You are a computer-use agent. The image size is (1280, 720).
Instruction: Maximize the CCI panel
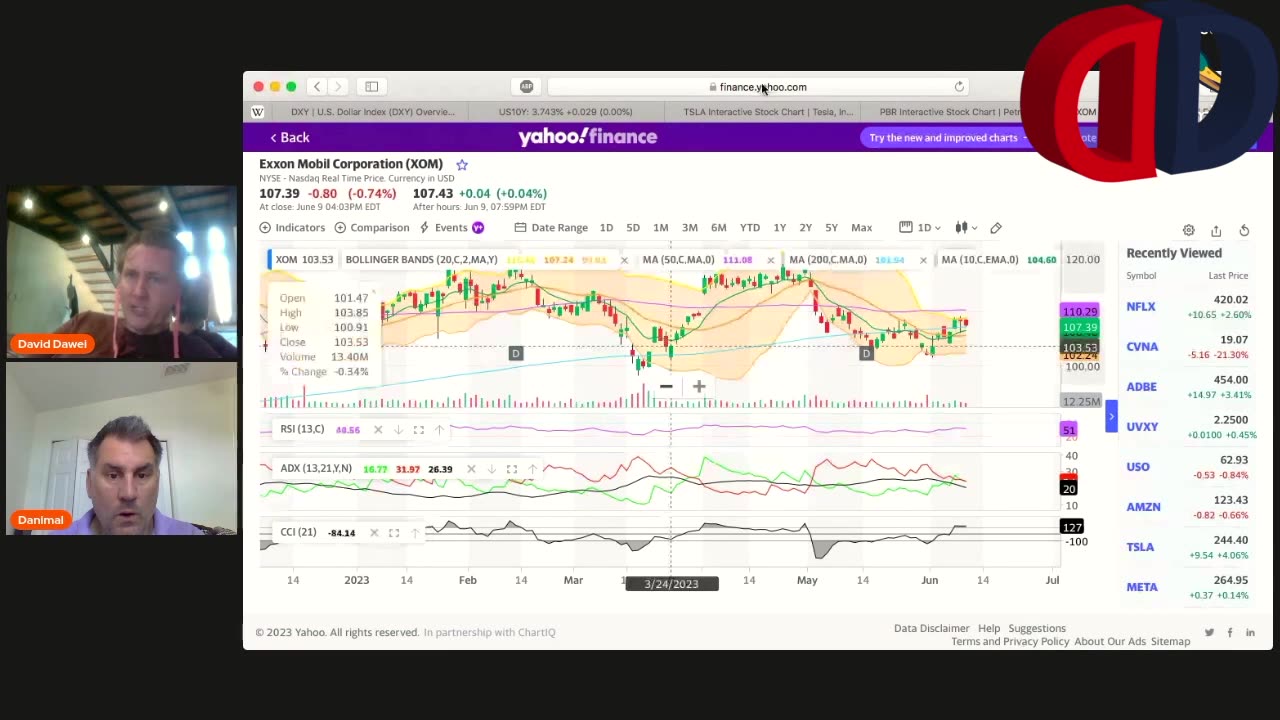[394, 533]
